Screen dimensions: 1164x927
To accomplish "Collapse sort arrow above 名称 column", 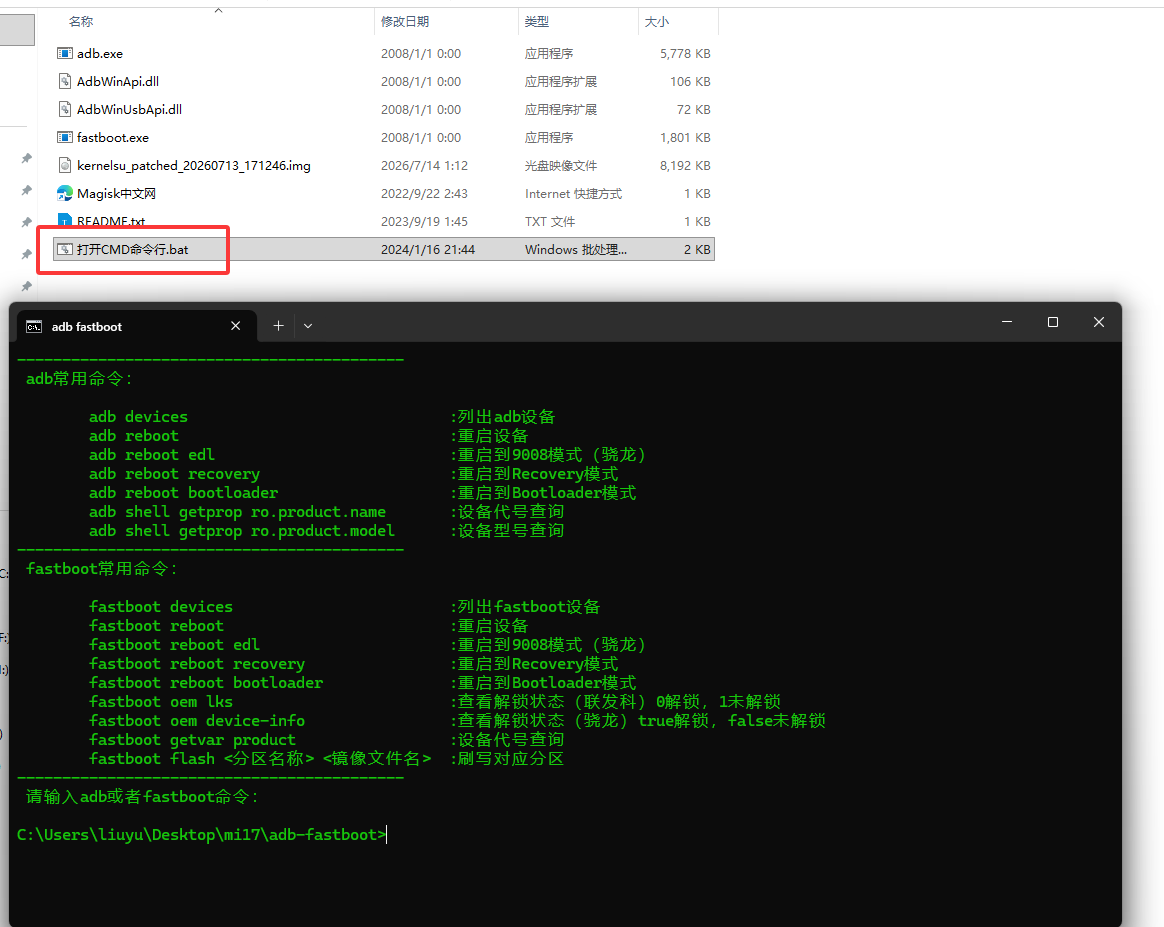I will 218,10.
